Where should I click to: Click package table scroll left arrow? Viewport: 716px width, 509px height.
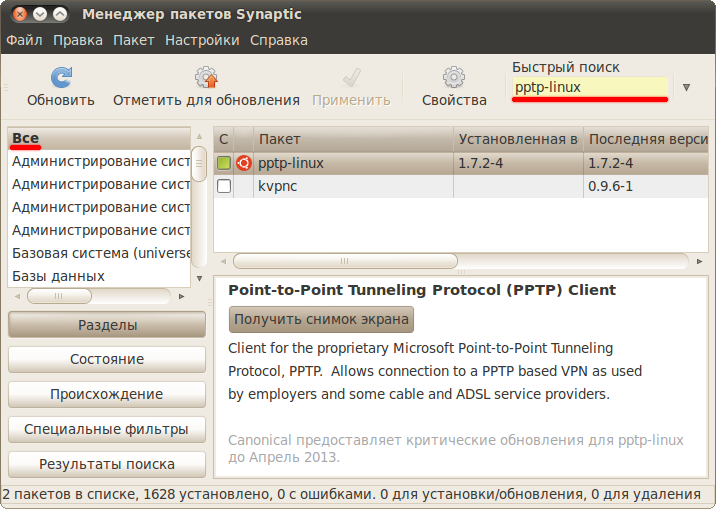[x=223, y=261]
